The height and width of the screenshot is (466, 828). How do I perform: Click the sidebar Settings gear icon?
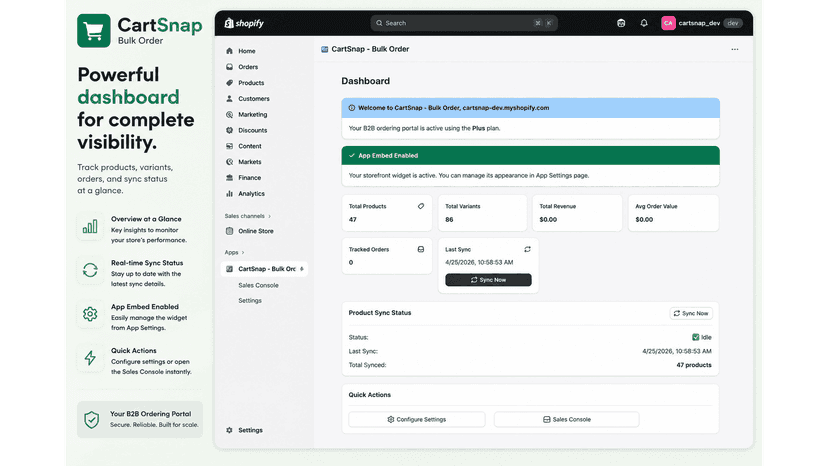[x=229, y=430]
